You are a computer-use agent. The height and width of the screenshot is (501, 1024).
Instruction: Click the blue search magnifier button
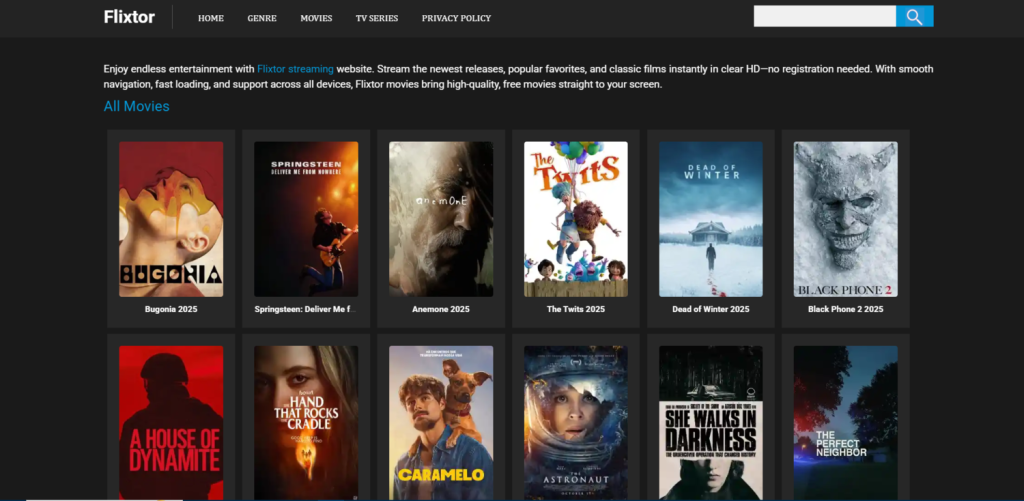[914, 16]
